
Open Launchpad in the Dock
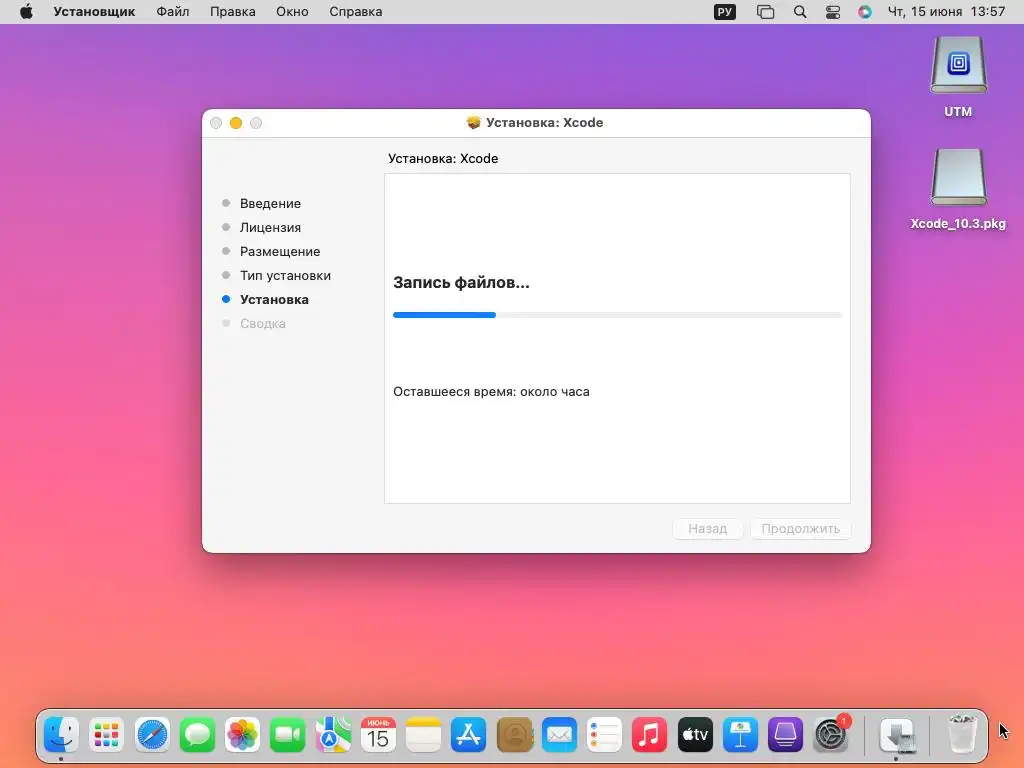click(106, 735)
